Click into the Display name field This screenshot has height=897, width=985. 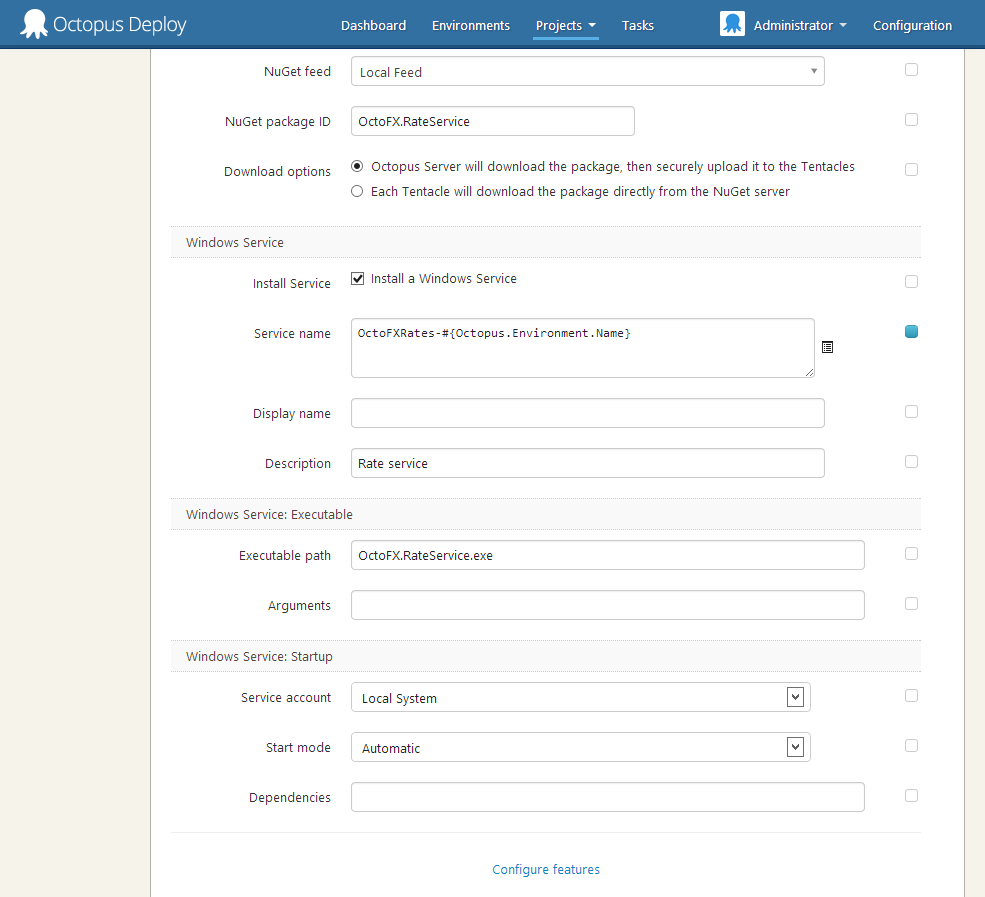coord(587,413)
